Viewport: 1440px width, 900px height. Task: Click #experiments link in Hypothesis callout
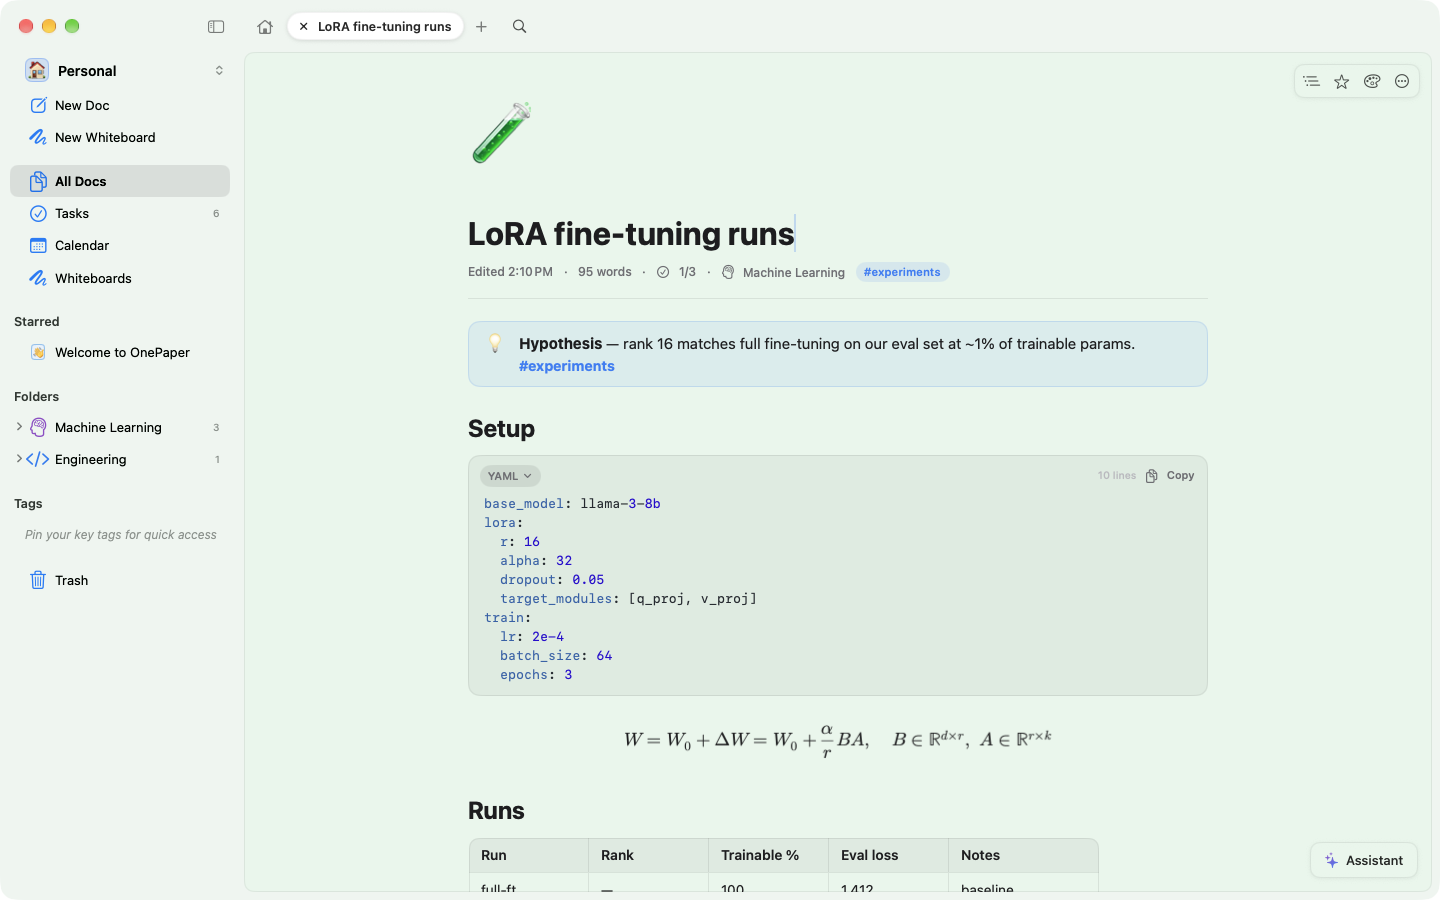pos(567,366)
